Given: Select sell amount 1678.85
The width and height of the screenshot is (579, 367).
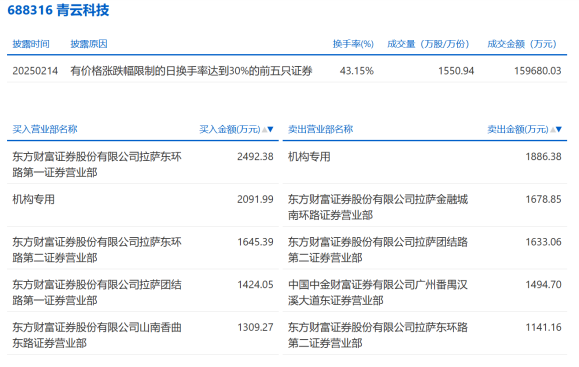Looking at the screenshot, I should (x=544, y=199).
